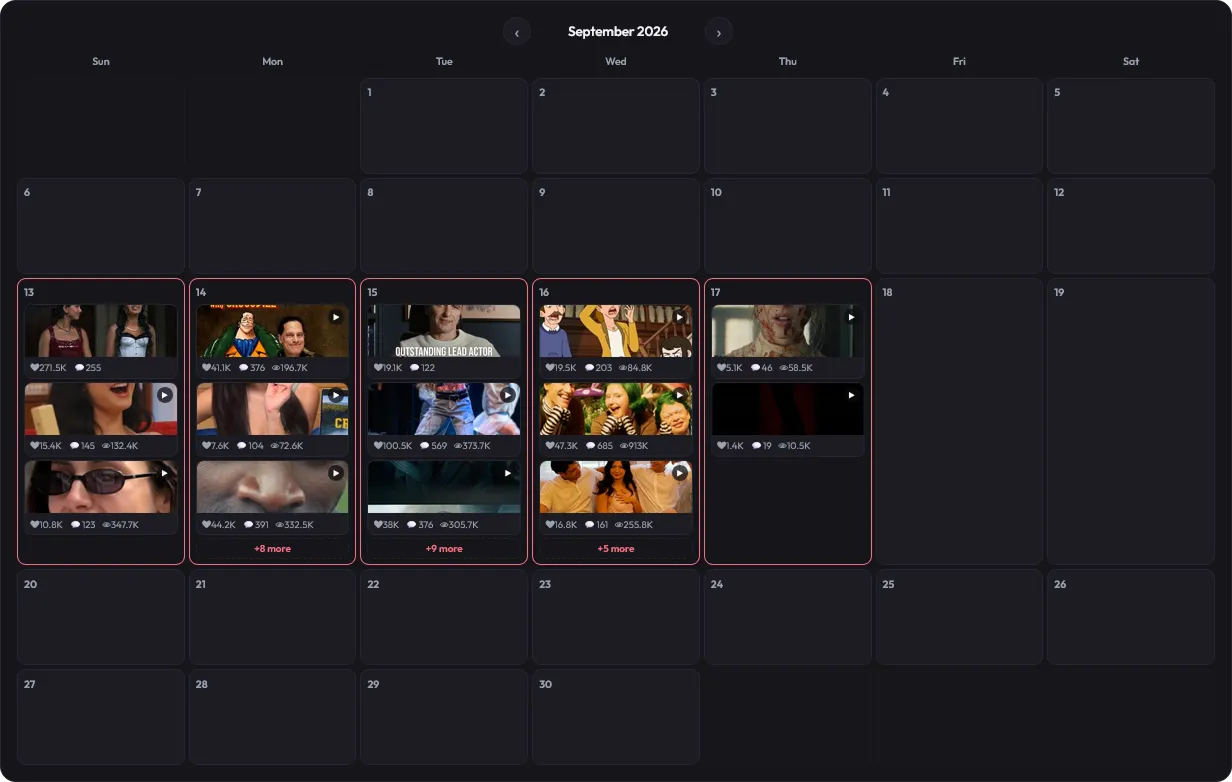Click the eye icon beside 58.5K
Screen dimensions: 1232x782
pyautogui.click(x=784, y=368)
